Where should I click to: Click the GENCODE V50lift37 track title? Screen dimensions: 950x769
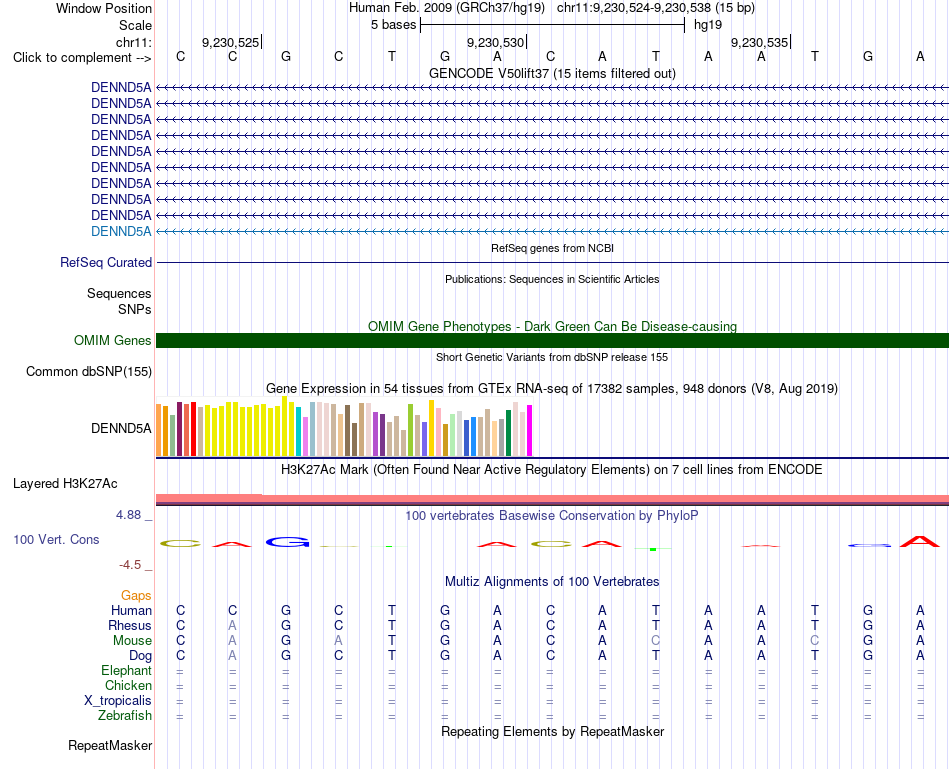point(552,73)
